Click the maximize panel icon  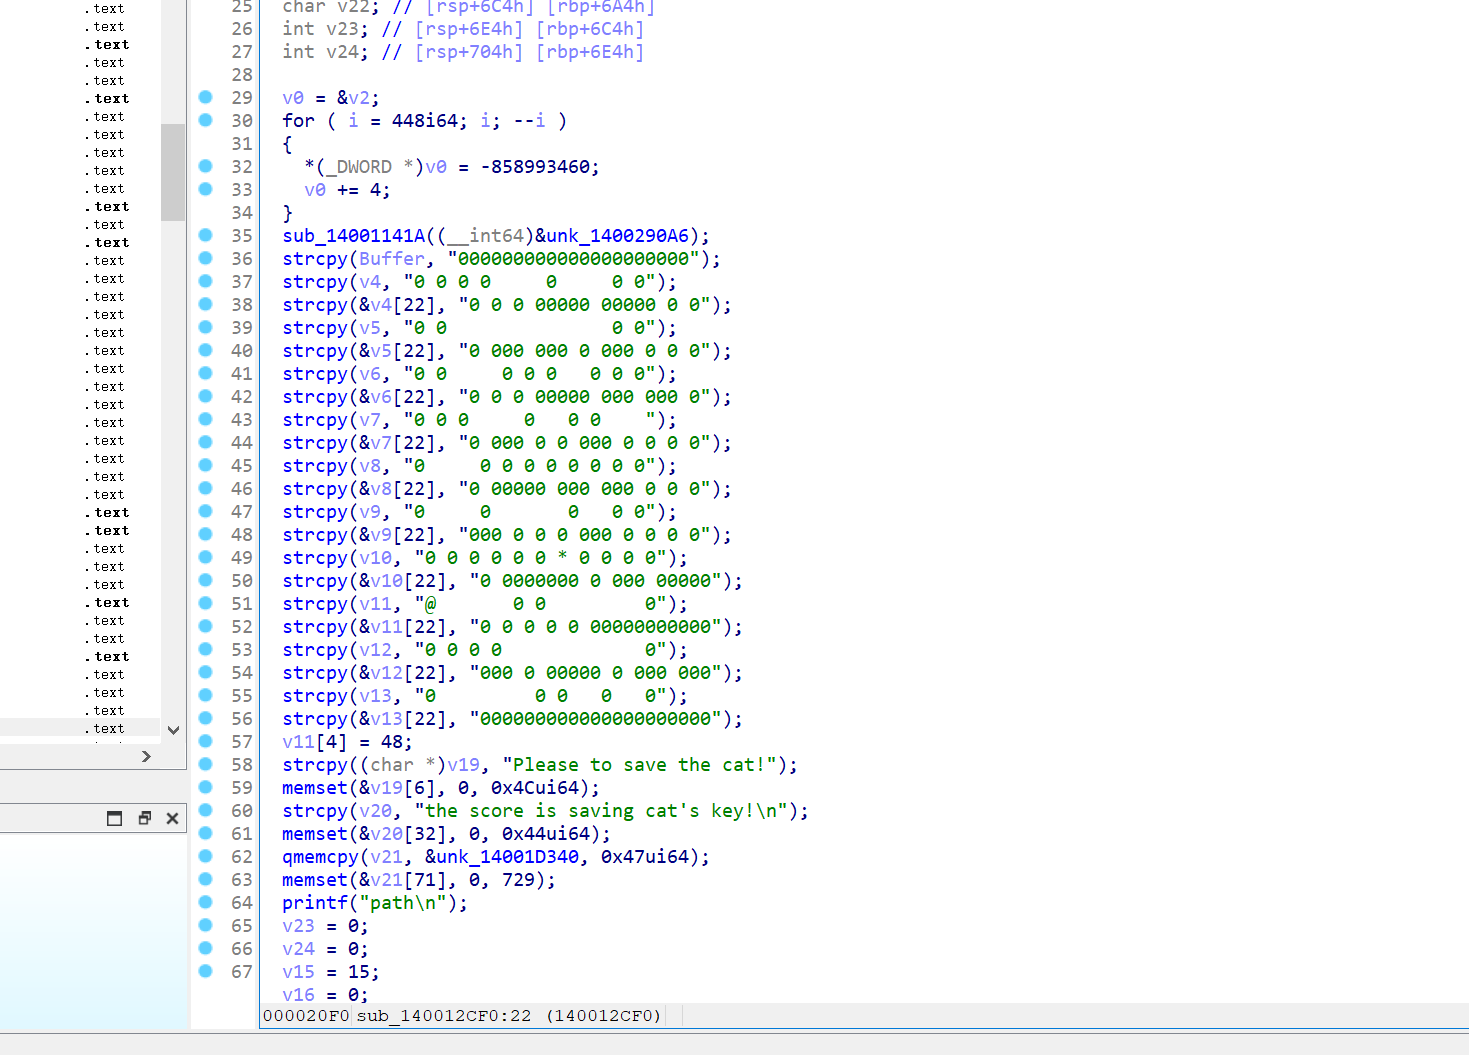[x=113, y=817]
